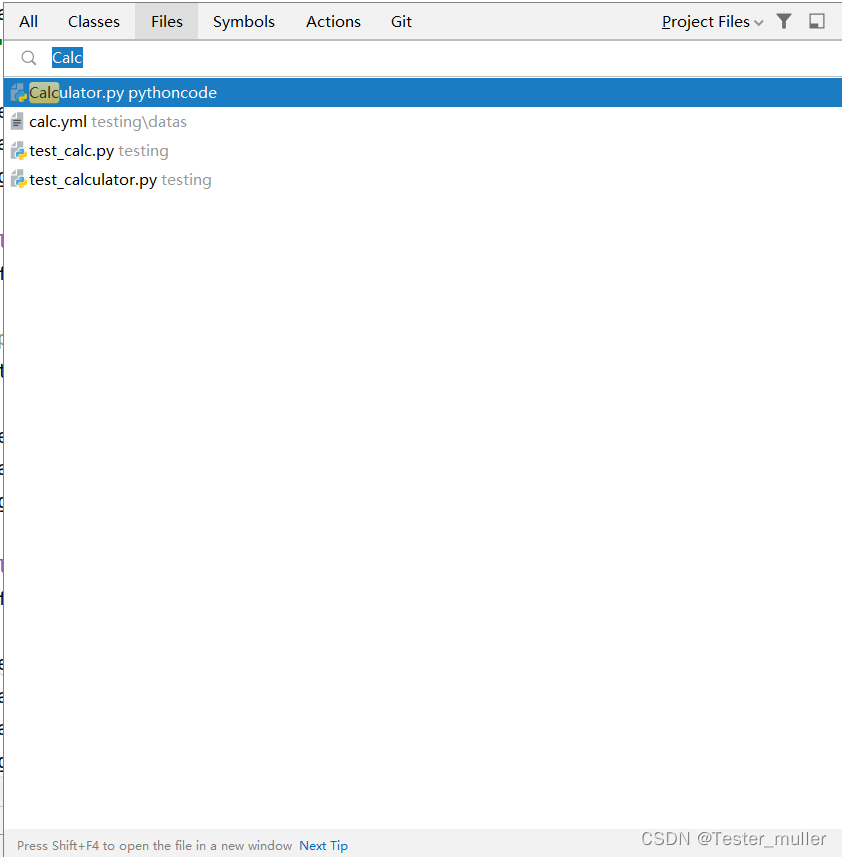Click the YAML file icon of calc.yml
Image resolution: width=842 pixels, height=857 pixels.
pyautogui.click(x=17, y=121)
